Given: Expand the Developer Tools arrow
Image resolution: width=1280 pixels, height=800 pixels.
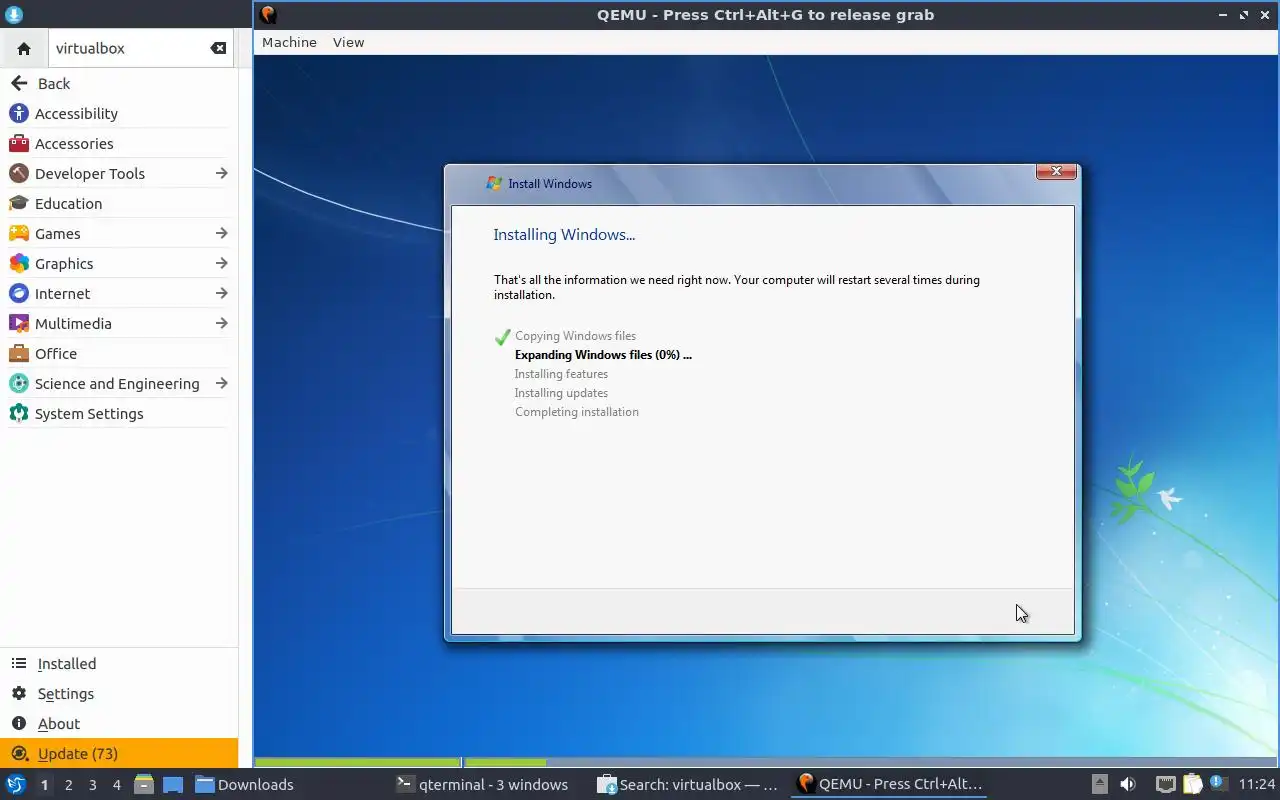Looking at the screenshot, I should 221,174.
